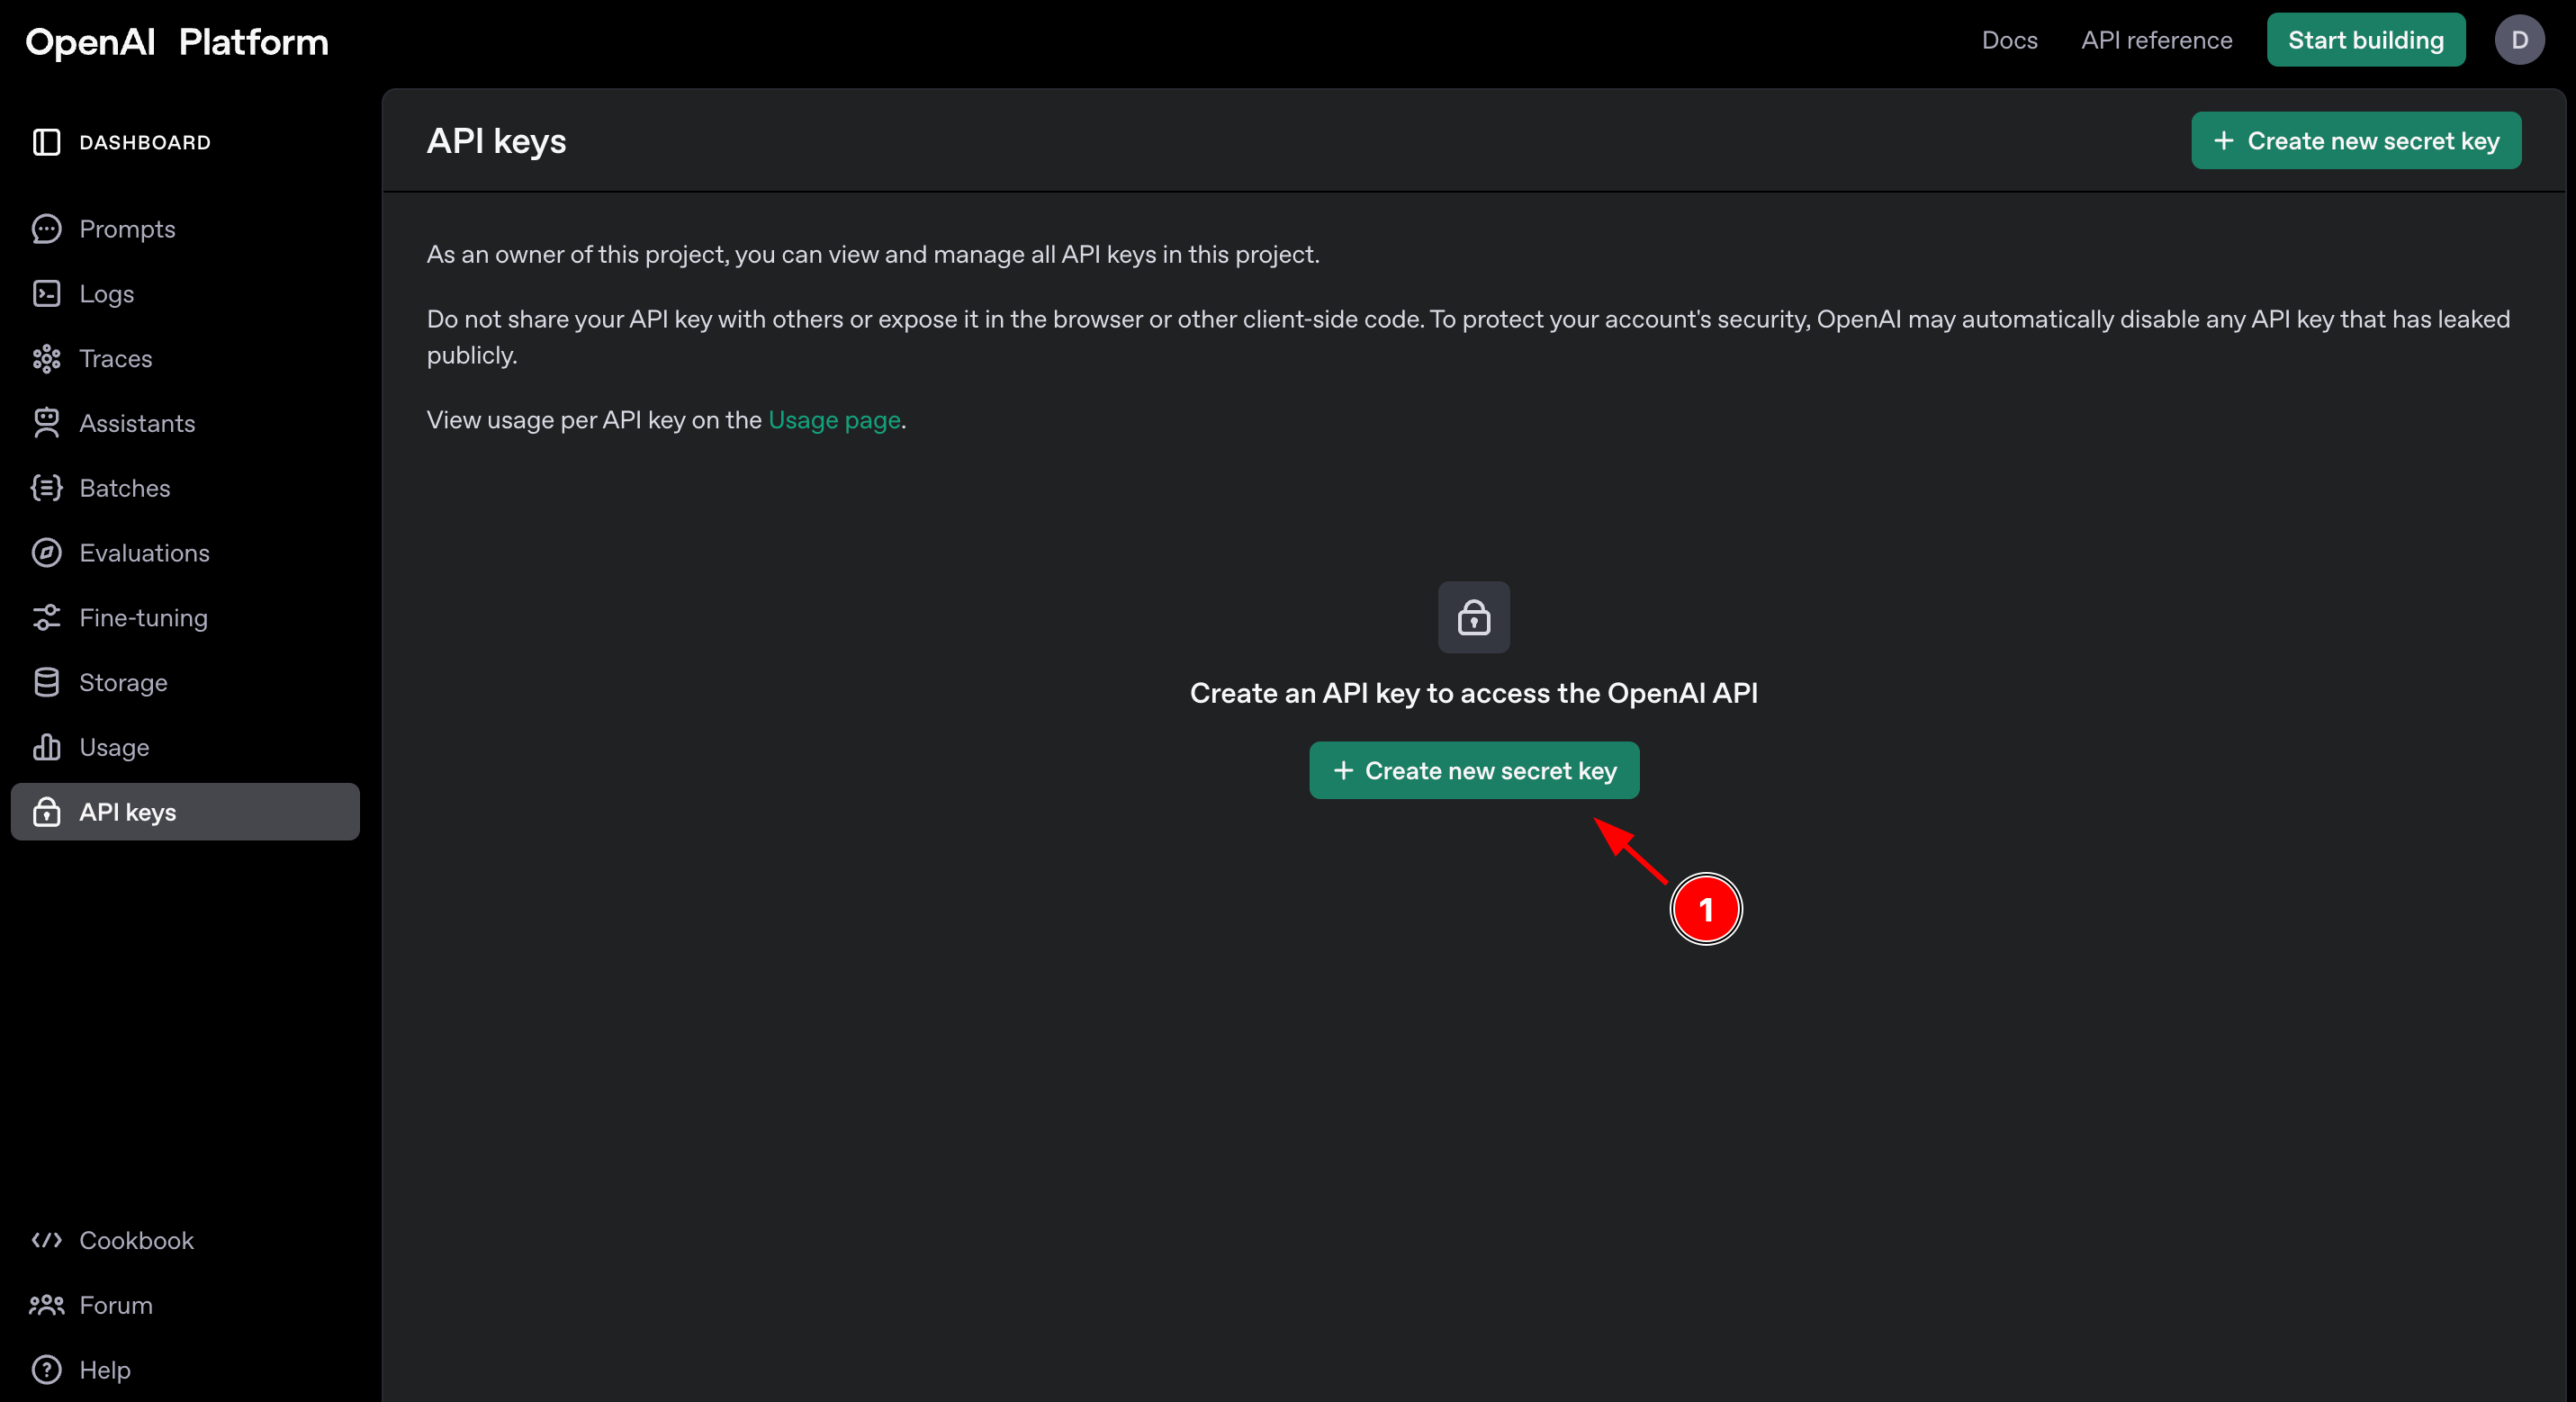Open the user avatar D menu

coord(2519,40)
